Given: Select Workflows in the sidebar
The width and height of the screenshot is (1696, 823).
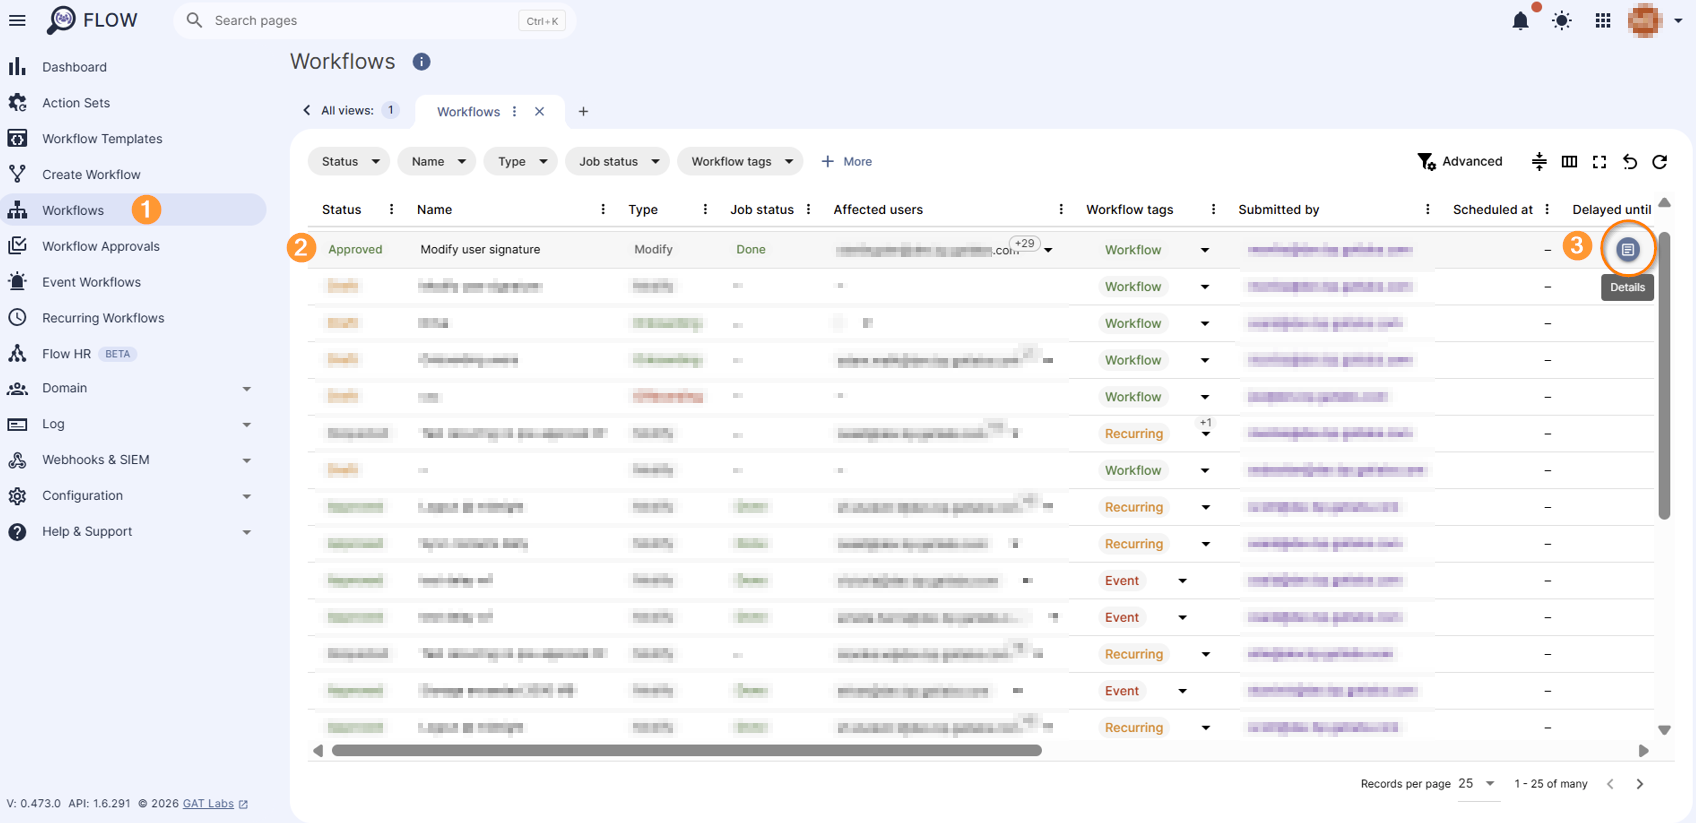Looking at the screenshot, I should [134, 210].
